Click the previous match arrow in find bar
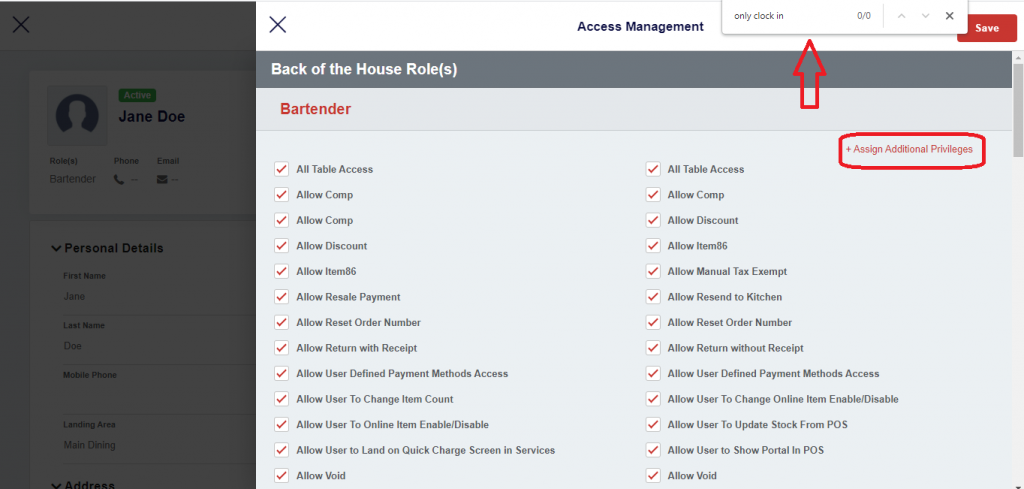Screen dimensions: 1024x489 (x=901, y=16)
